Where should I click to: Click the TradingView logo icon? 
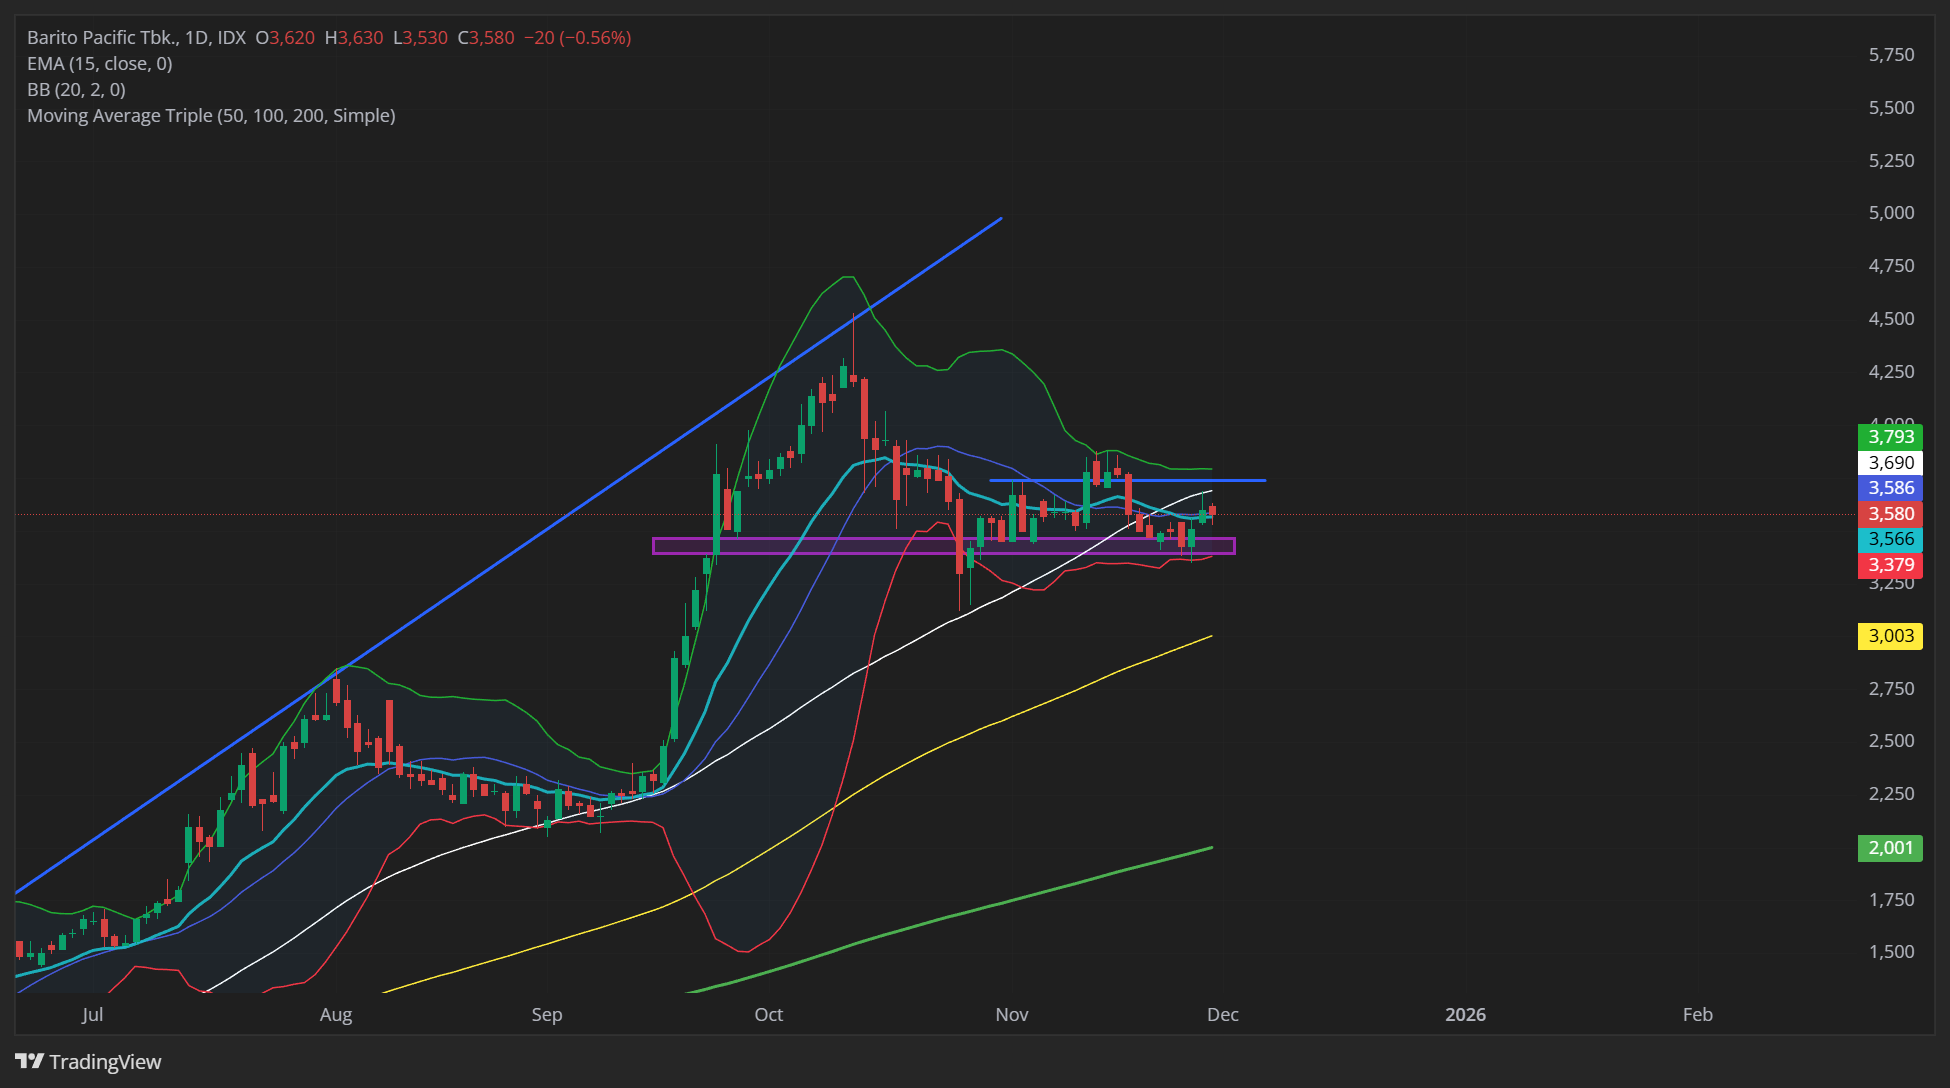30,1061
